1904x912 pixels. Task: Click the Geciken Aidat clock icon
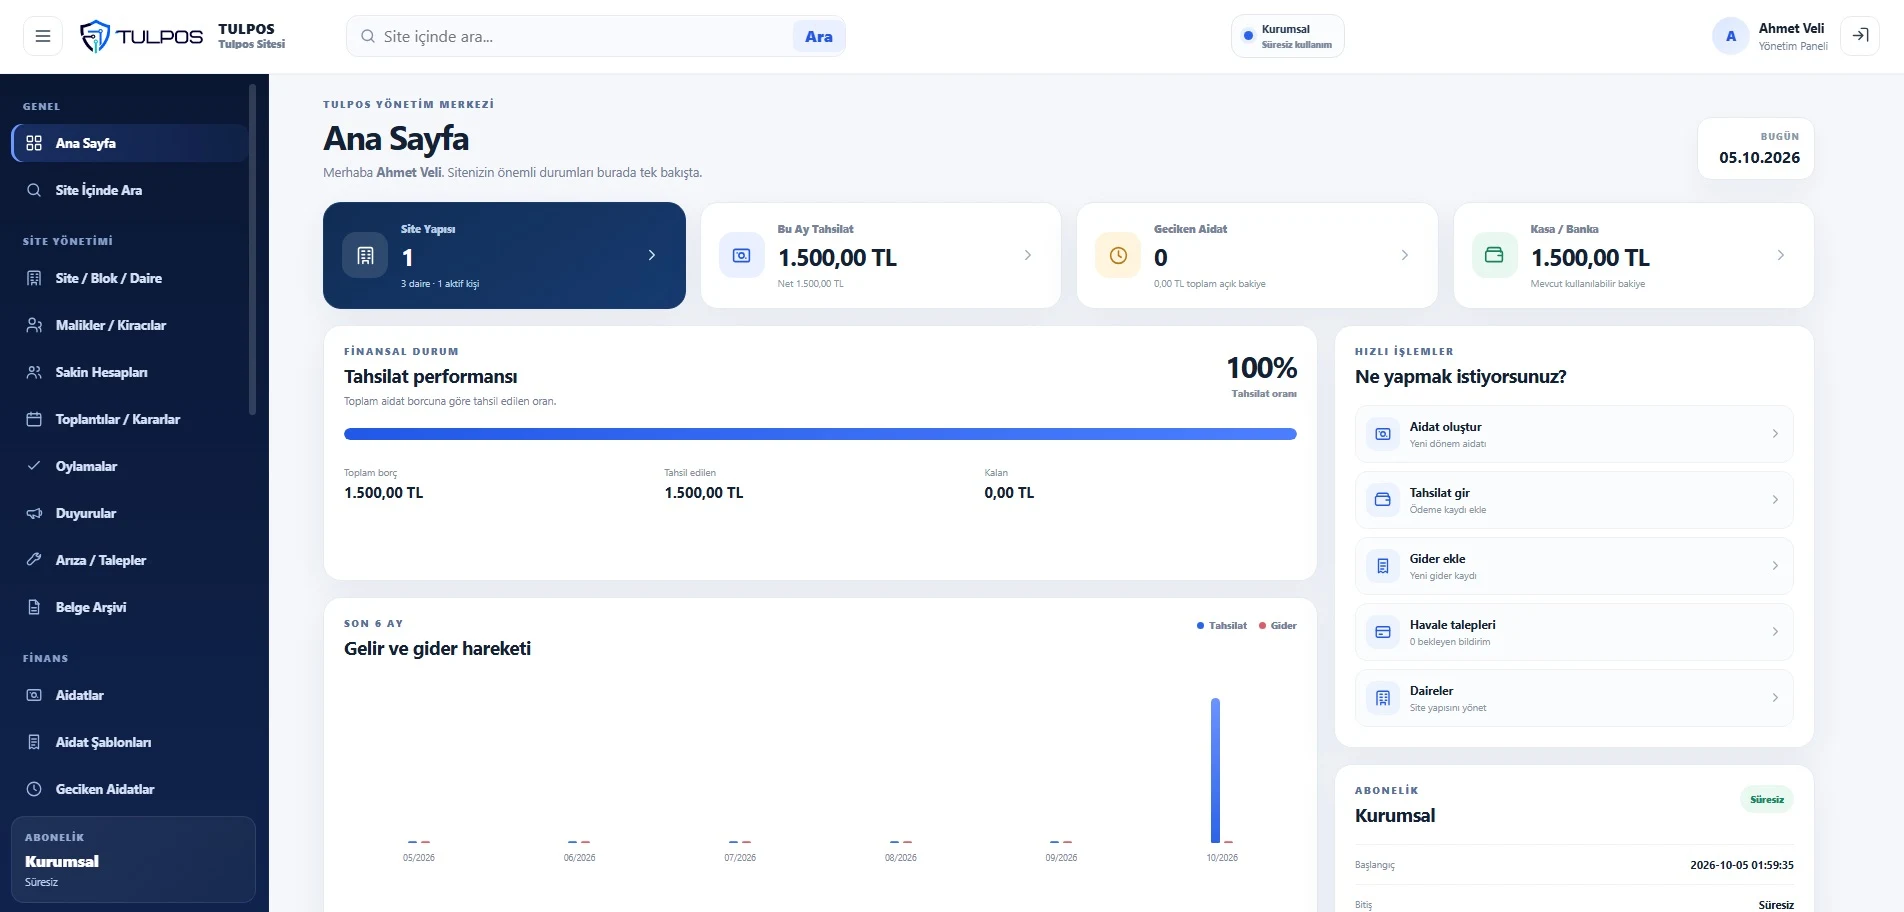(1118, 255)
